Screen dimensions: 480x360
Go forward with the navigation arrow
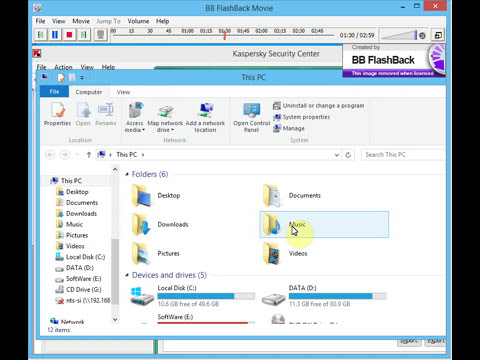[65, 155]
